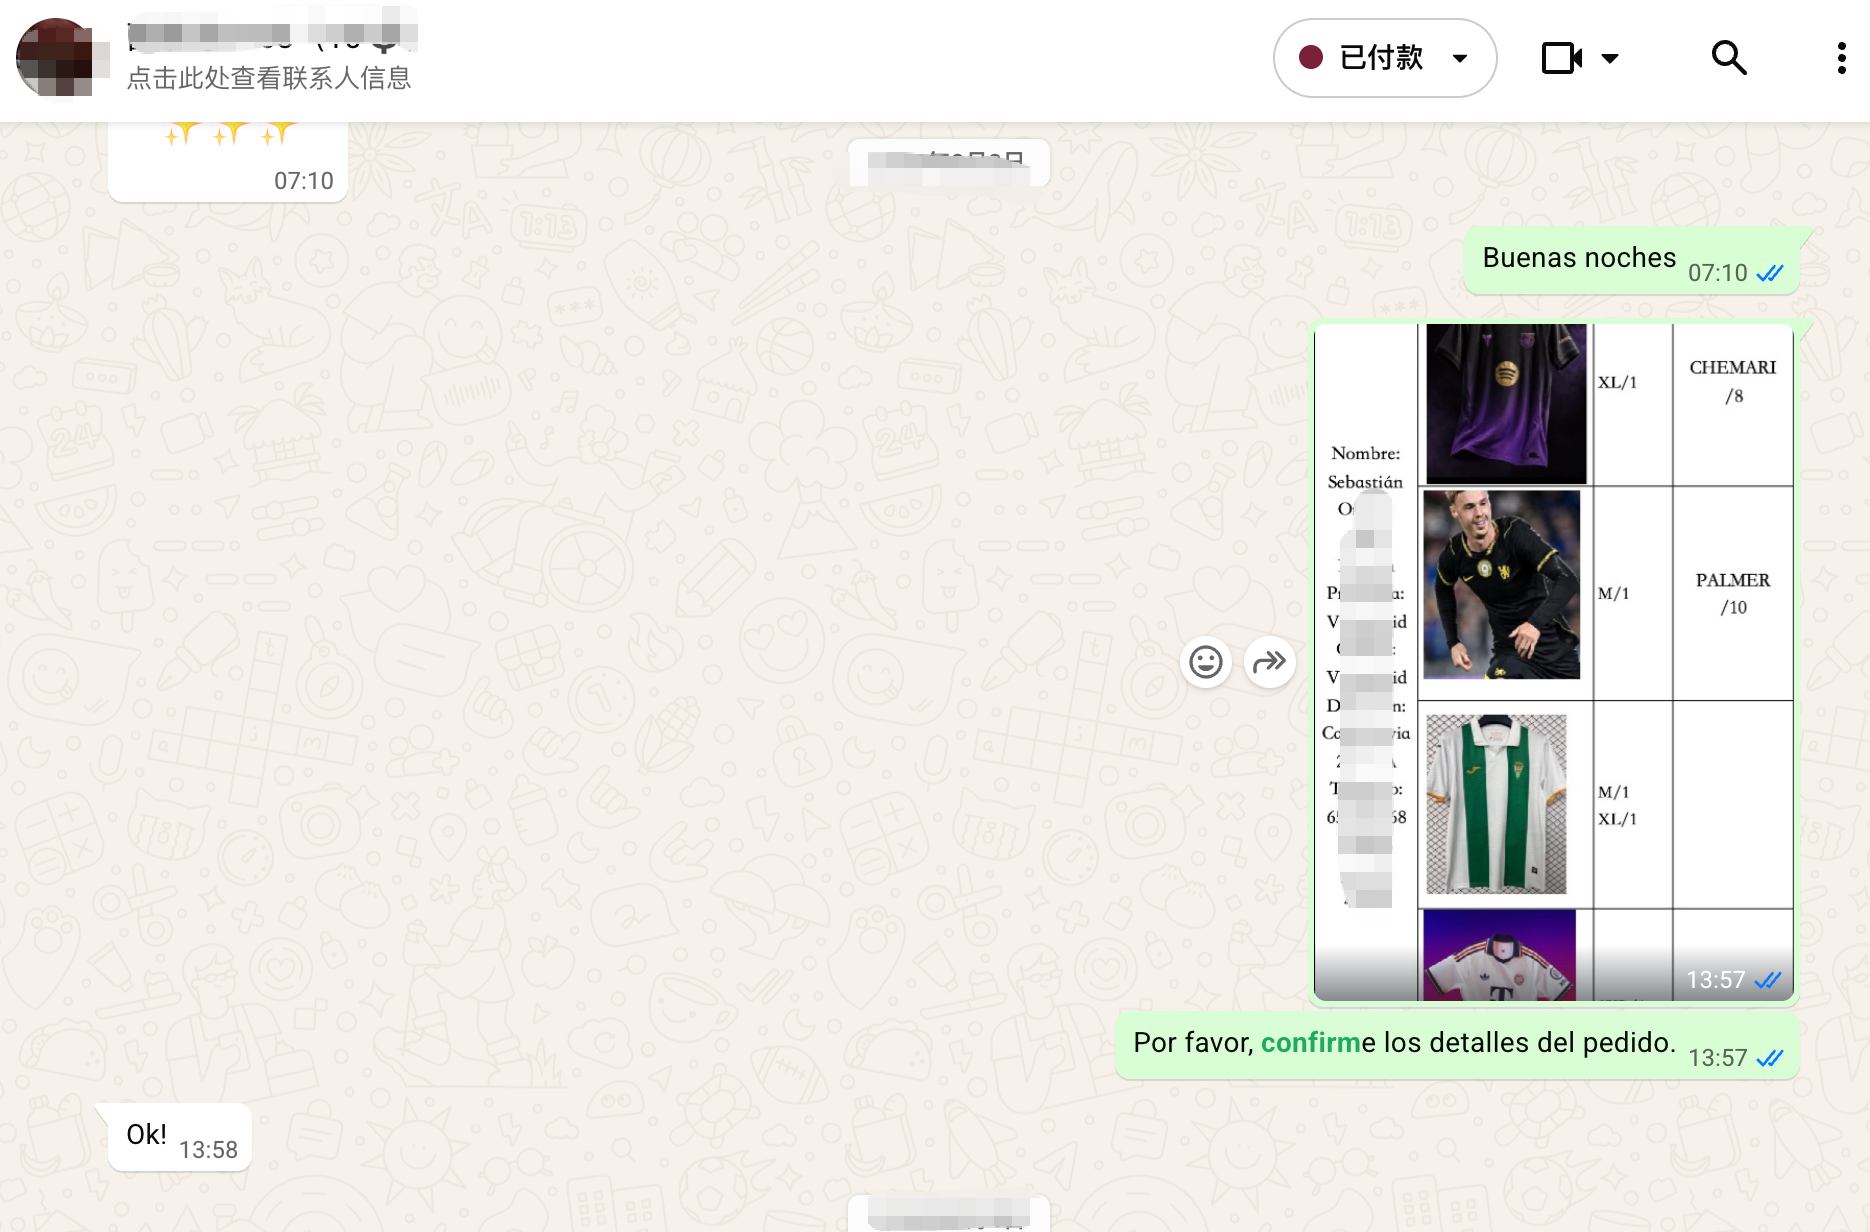React to the order image with emoji
Screen dimensions: 1870x1232
tap(1206, 662)
